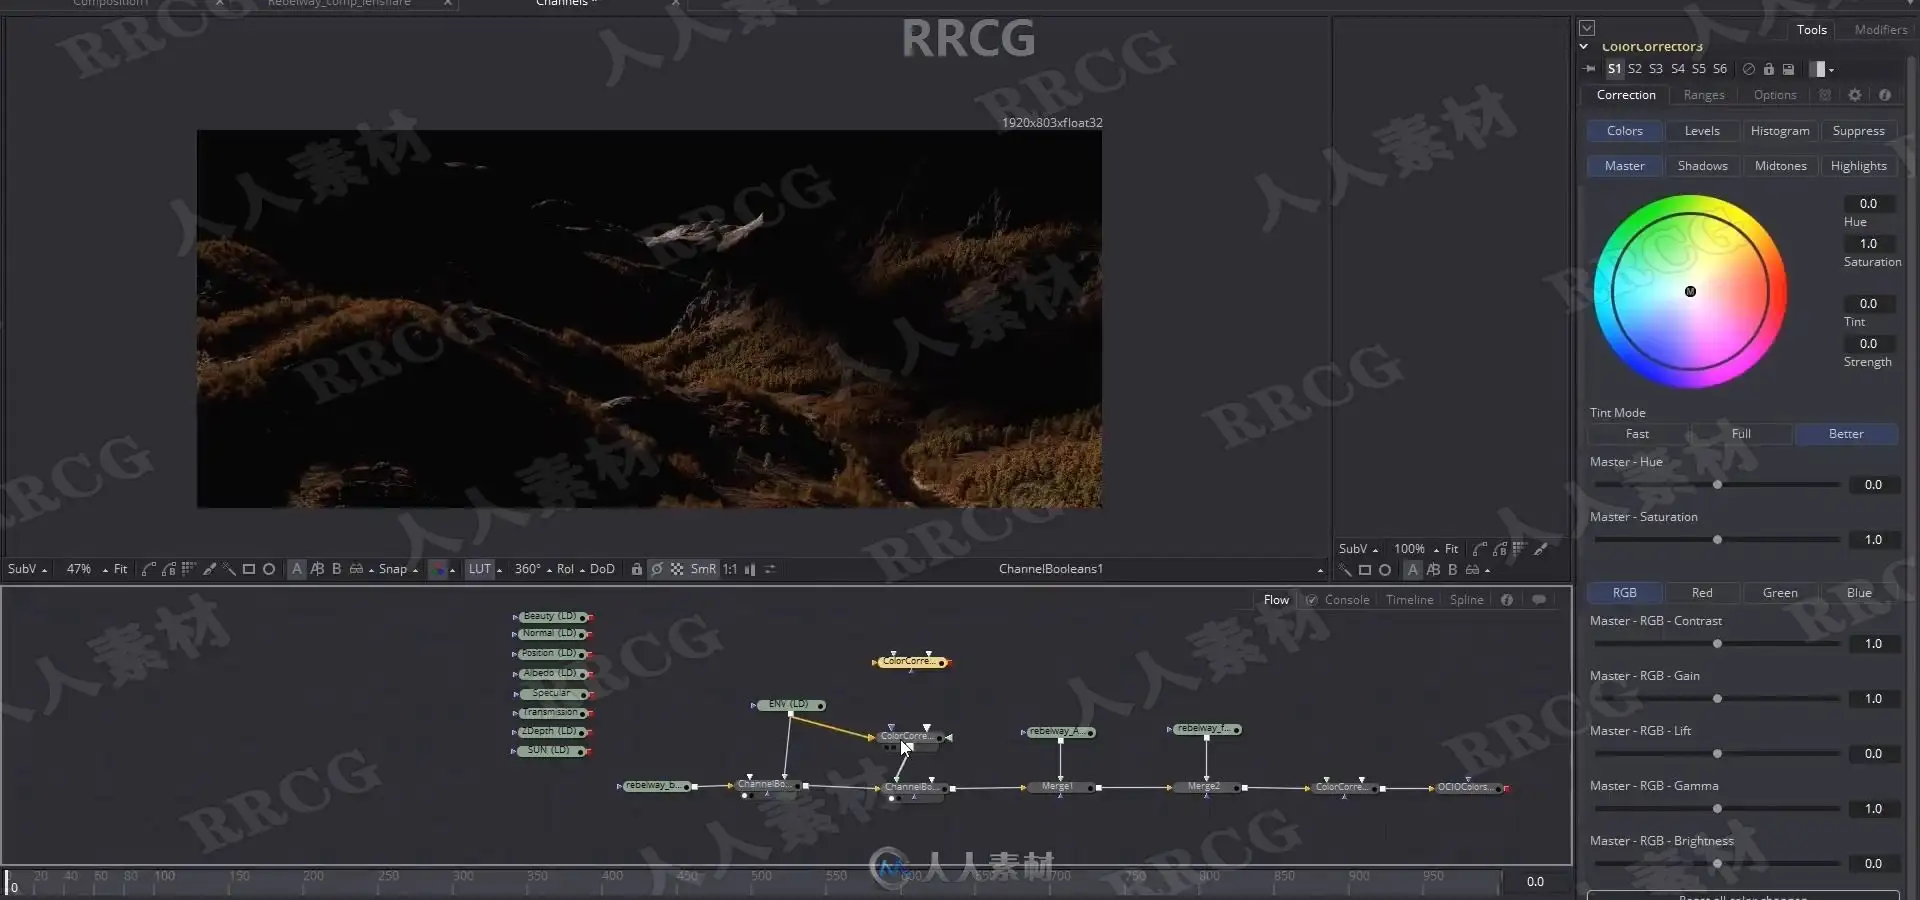Select the Red channel button
Viewport: 1920px width, 900px height.
pyautogui.click(x=1702, y=593)
